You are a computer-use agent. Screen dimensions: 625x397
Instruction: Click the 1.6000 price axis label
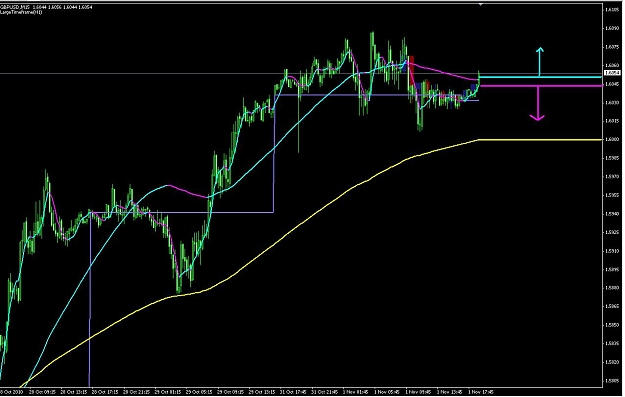click(x=612, y=140)
